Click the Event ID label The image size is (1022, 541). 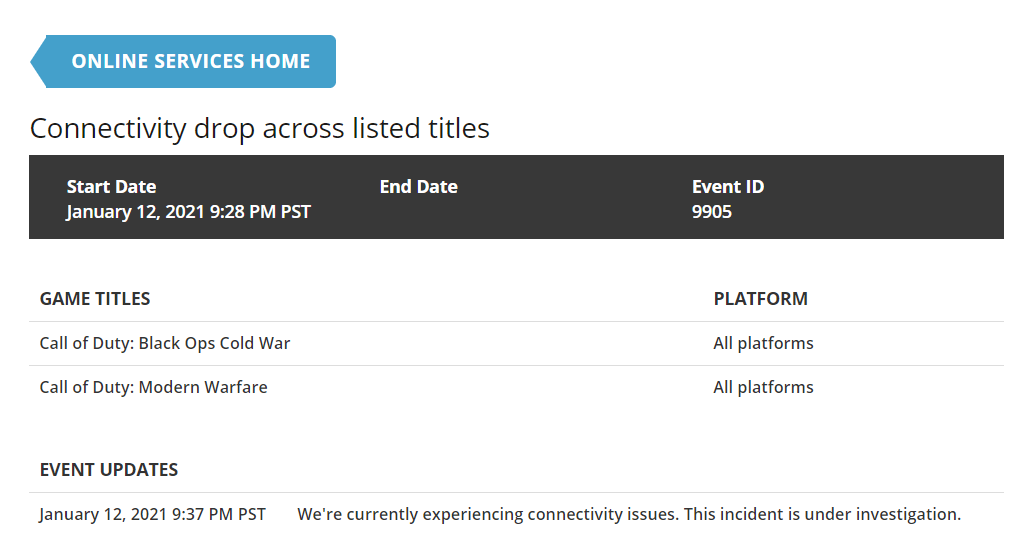click(x=728, y=187)
